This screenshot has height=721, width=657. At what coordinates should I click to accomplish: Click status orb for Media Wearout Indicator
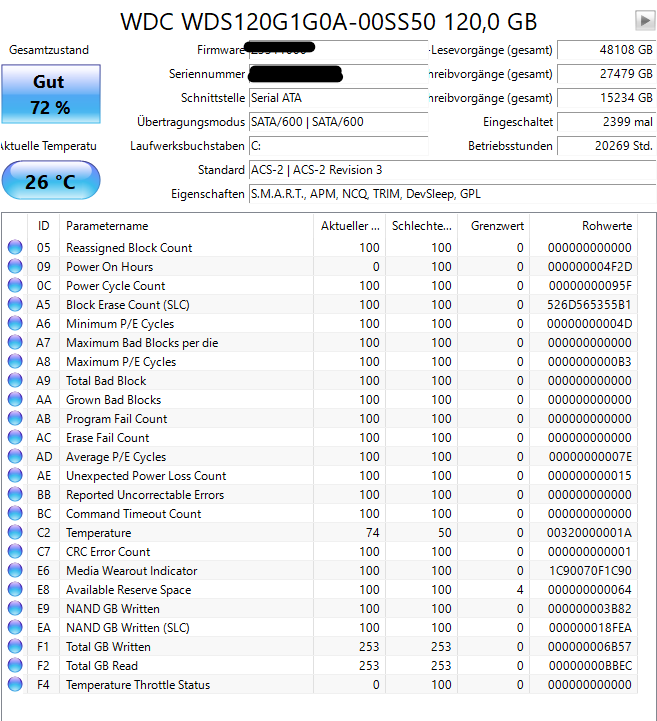click(x=15, y=571)
